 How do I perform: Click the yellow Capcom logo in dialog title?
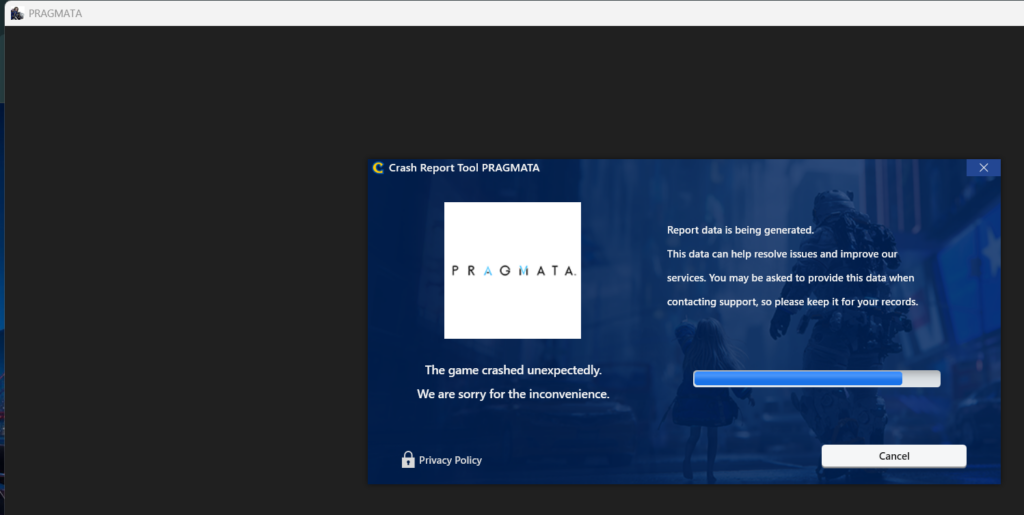coord(377,168)
